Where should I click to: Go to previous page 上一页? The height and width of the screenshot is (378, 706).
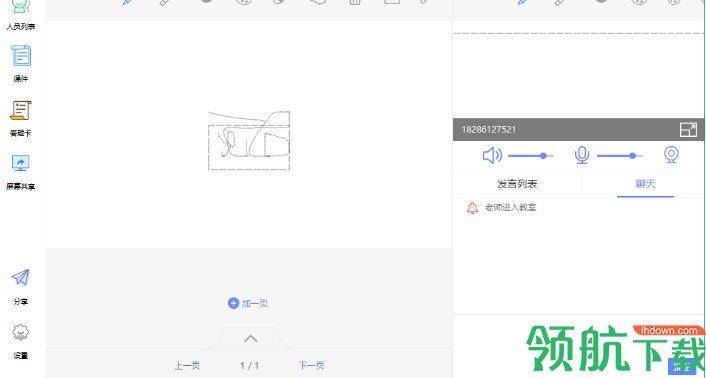click(187, 365)
